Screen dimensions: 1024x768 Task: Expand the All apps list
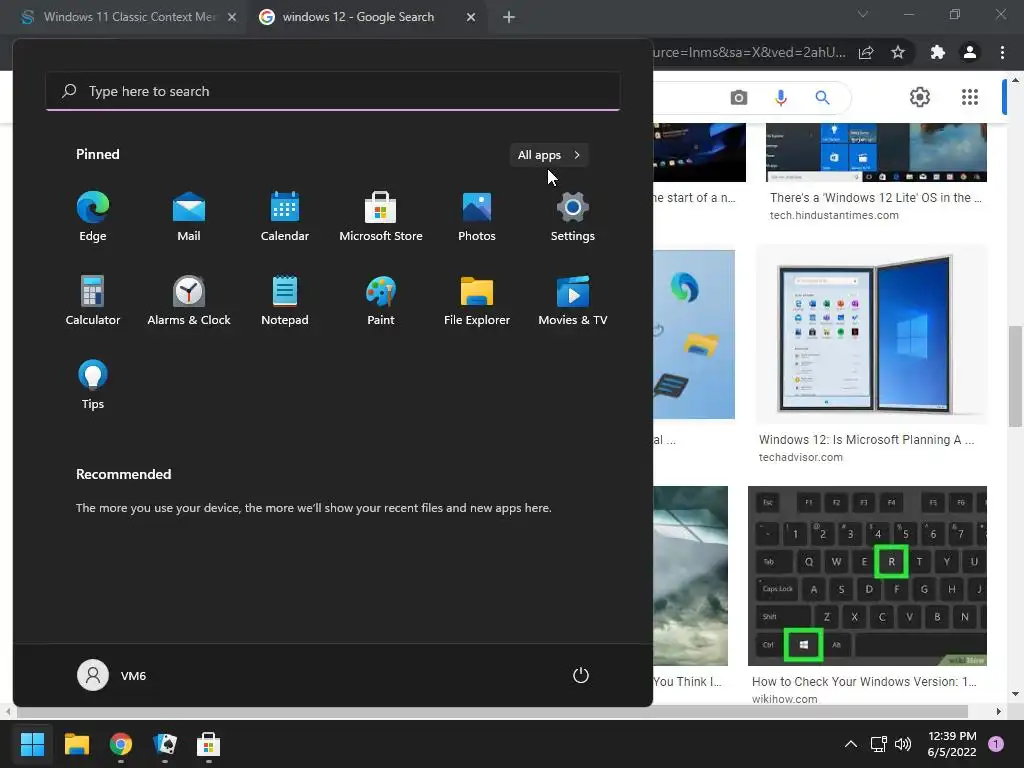549,155
